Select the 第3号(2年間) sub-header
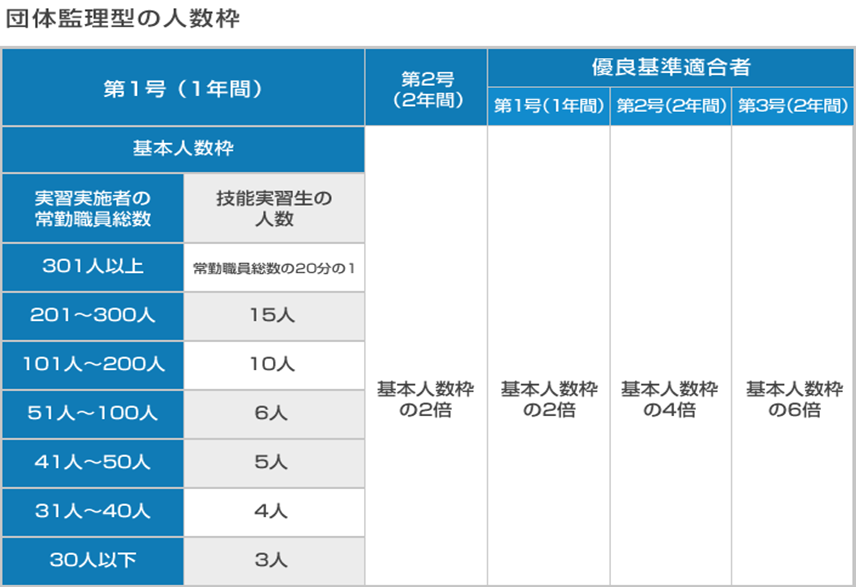 coord(793,106)
